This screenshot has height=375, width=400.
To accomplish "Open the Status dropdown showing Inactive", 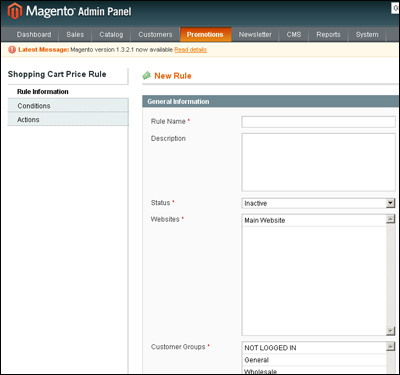I will 318,203.
